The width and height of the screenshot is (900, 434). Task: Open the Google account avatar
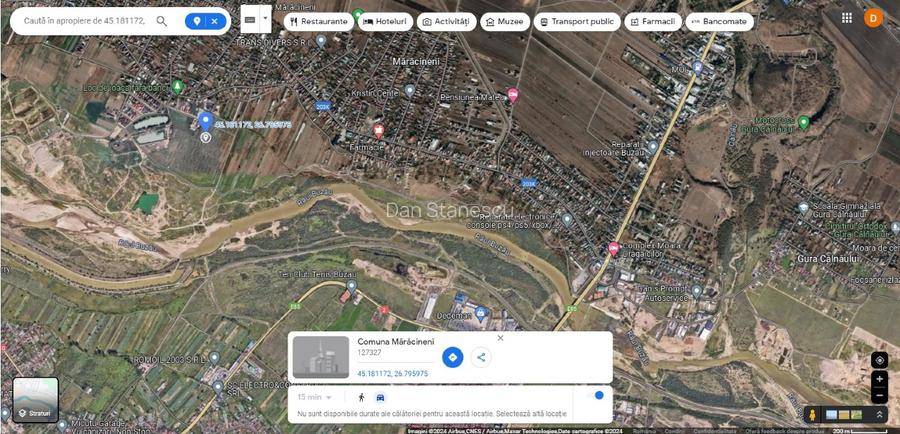click(x=874, y=18)
